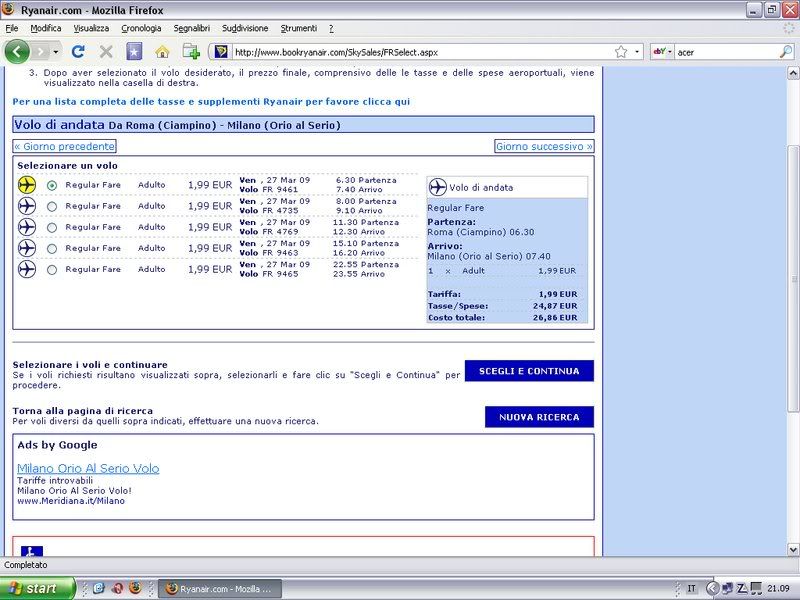This screenshot has height=600, width=800.
Task: Click the plane icon beside flight FR 9463
Action: [x=27, y=248]
